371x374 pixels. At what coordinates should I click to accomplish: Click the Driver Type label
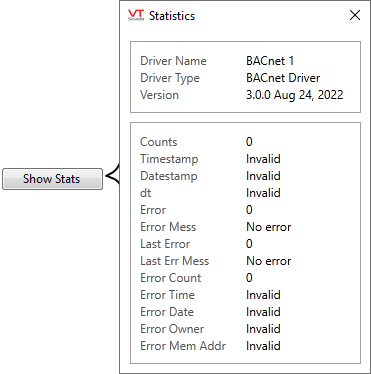pyautogui.click(x=170, y=78)
